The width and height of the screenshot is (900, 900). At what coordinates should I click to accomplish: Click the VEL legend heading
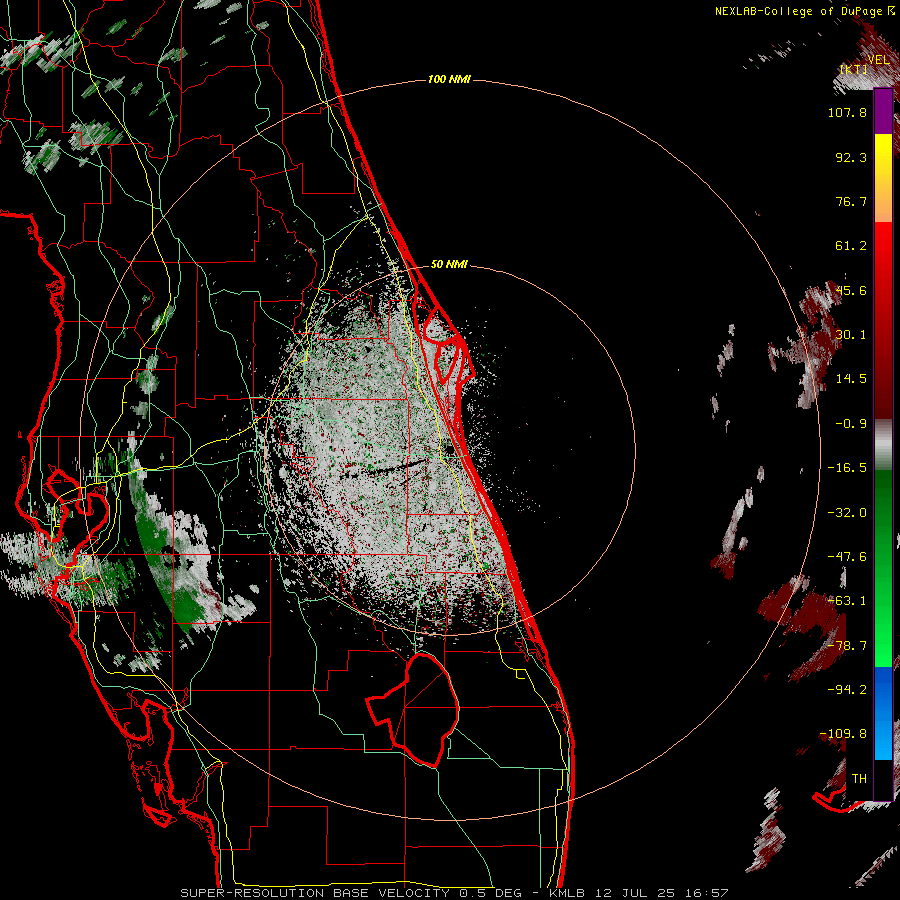[878, 60]
